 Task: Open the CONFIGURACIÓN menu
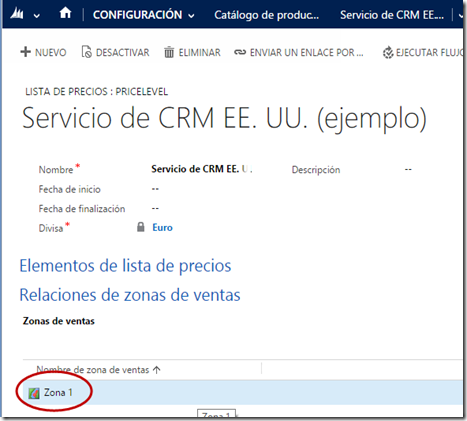coord(137,15)
